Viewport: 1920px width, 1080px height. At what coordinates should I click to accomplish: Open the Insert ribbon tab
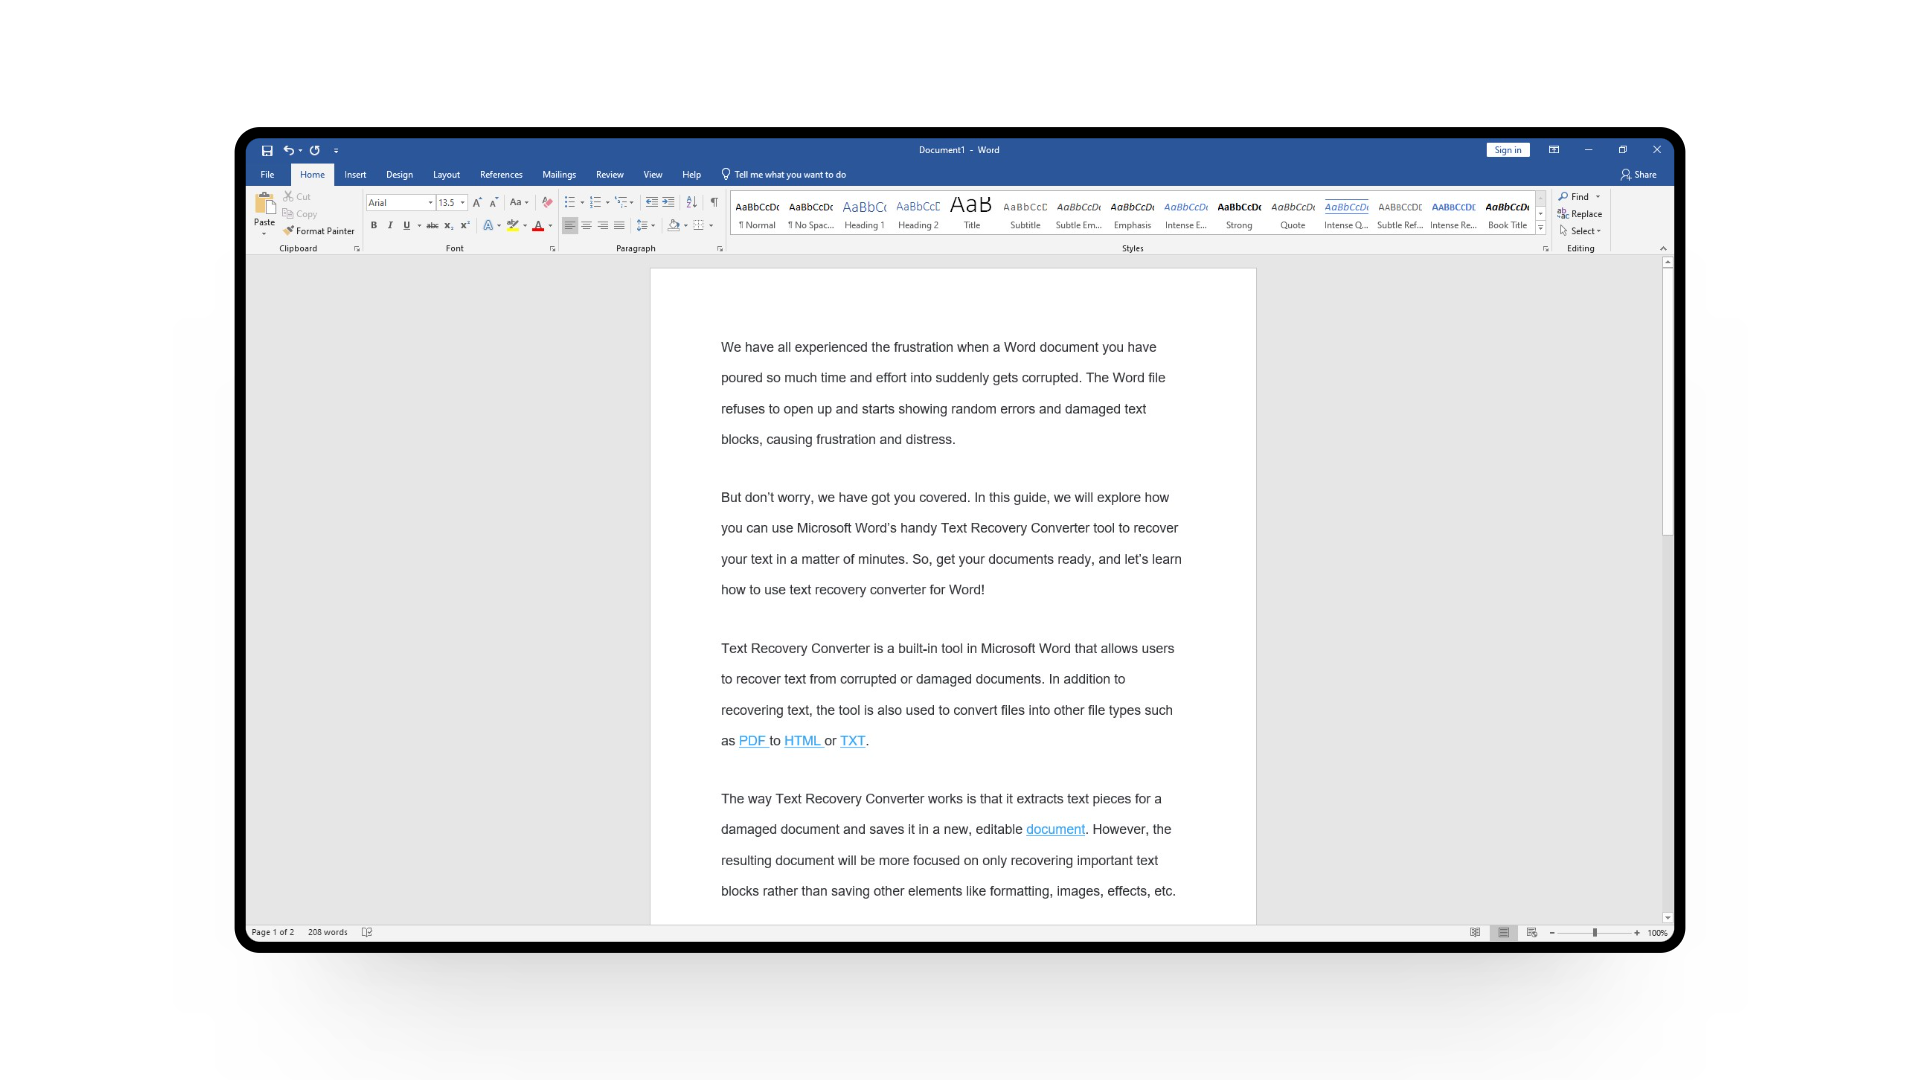(355, 175)
